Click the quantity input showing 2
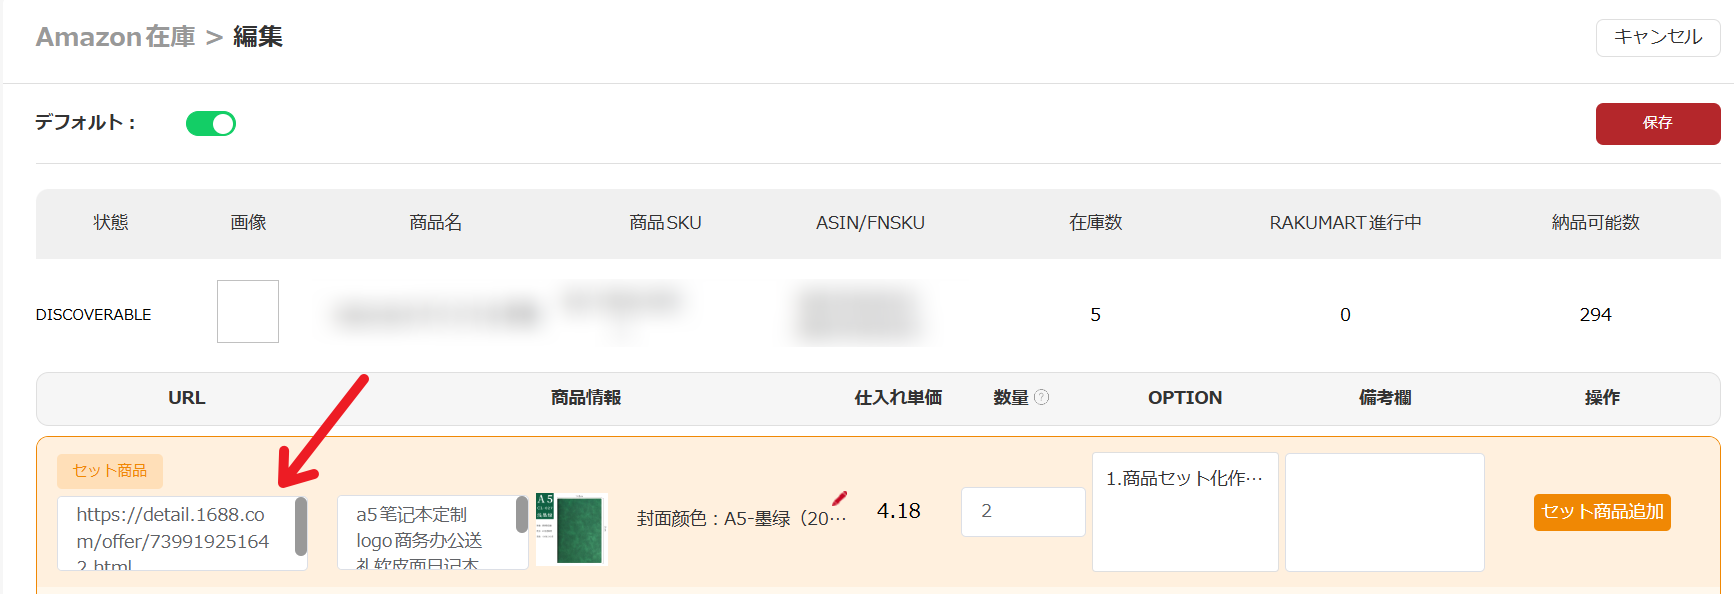Screen dimensions: 1734x594 pos(1022,512)
